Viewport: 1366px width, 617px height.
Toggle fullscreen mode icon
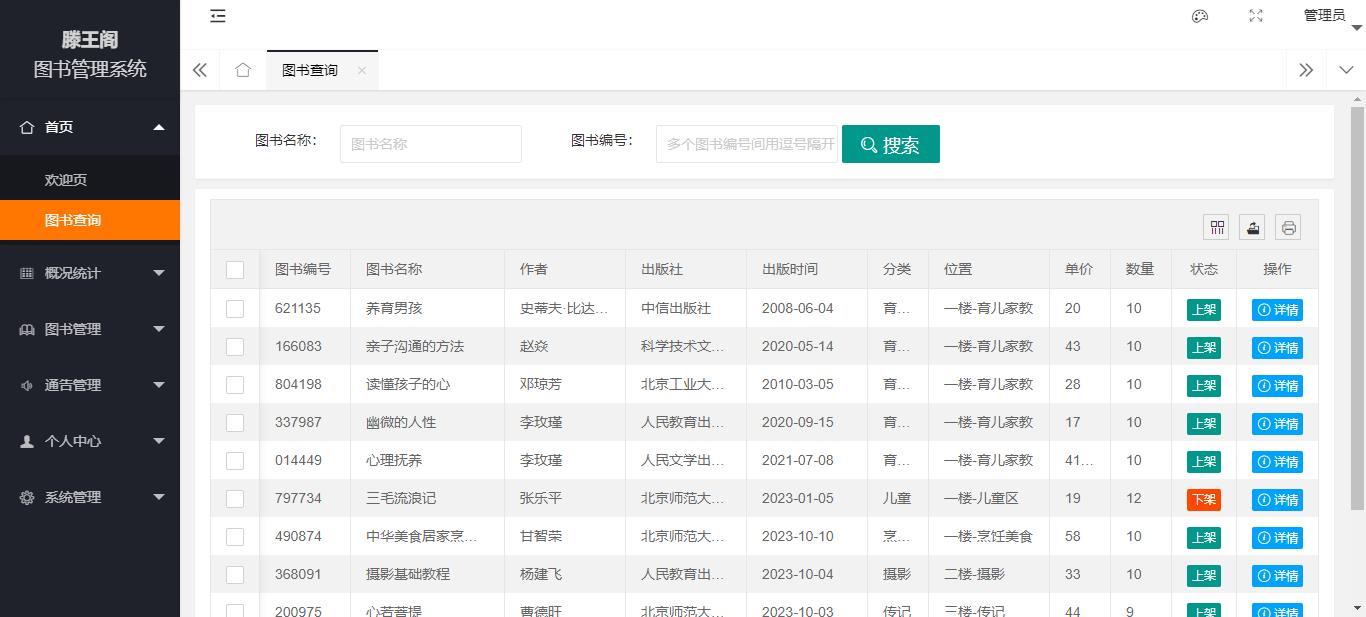(1256, 15)
